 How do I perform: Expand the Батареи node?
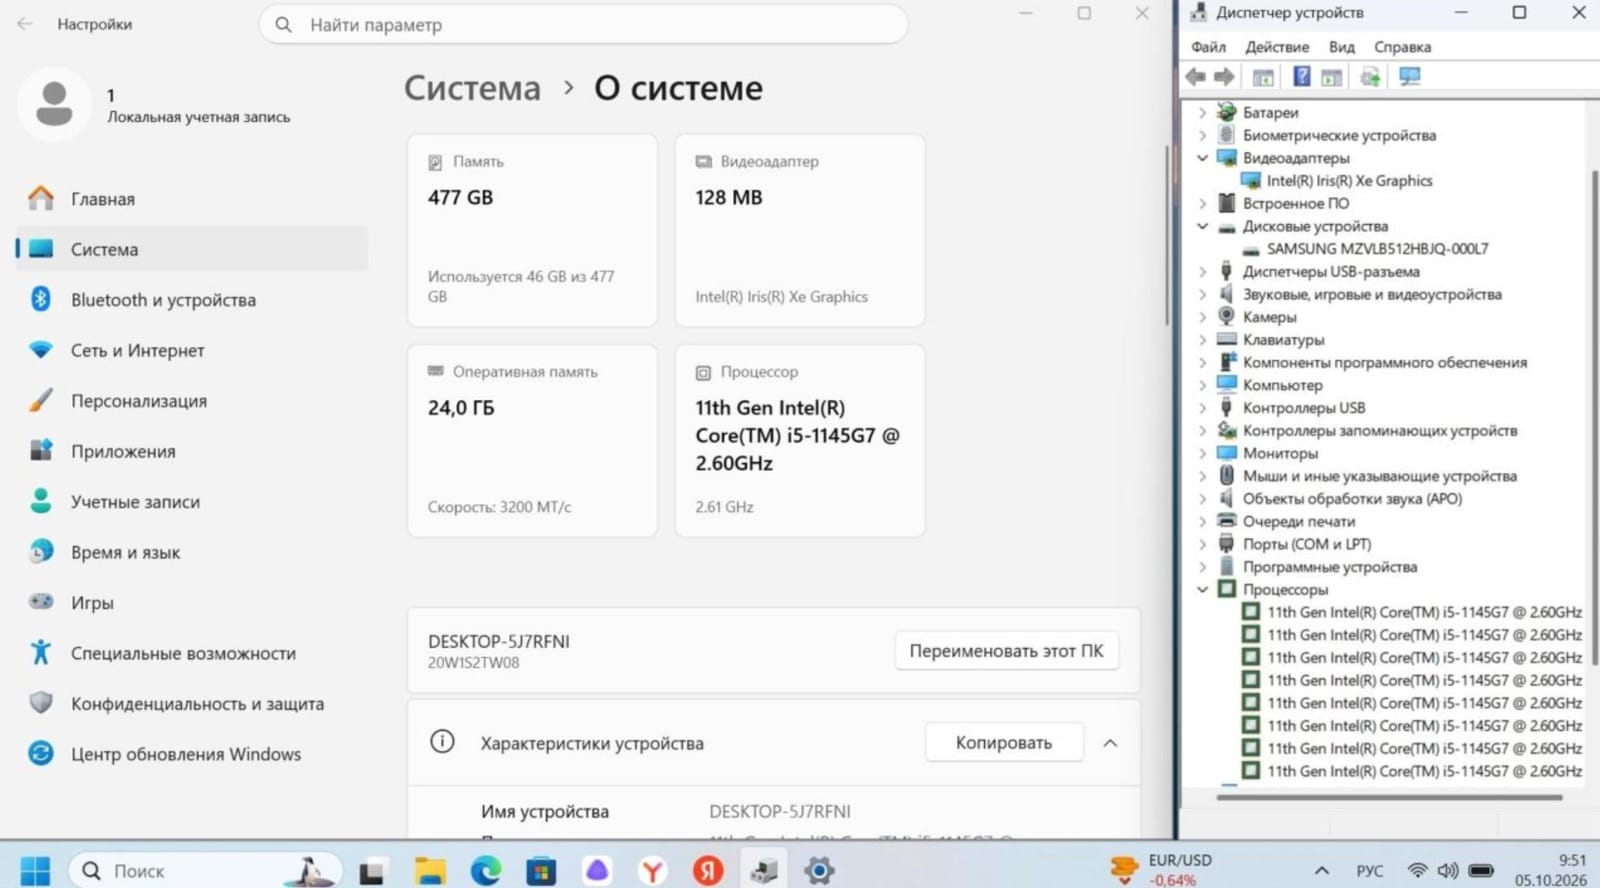pyautogui.click(x=1203, y=113)
